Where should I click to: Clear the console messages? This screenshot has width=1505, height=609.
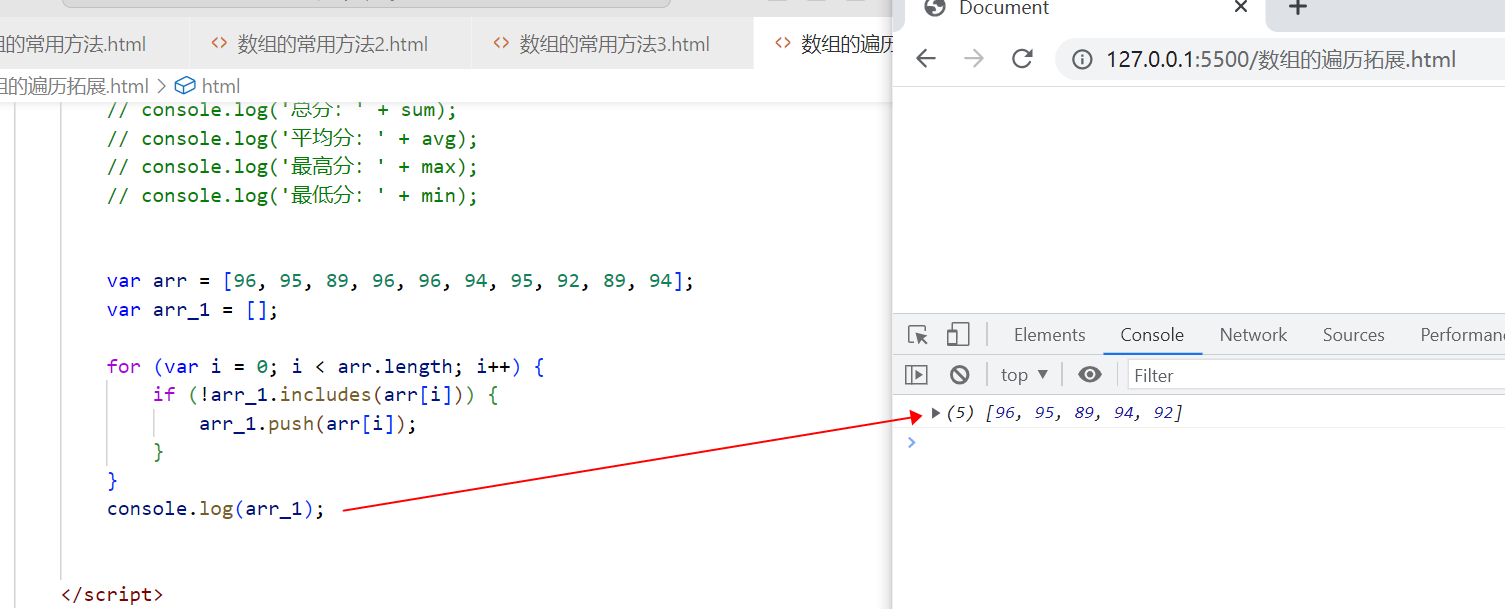coord(959,374)
